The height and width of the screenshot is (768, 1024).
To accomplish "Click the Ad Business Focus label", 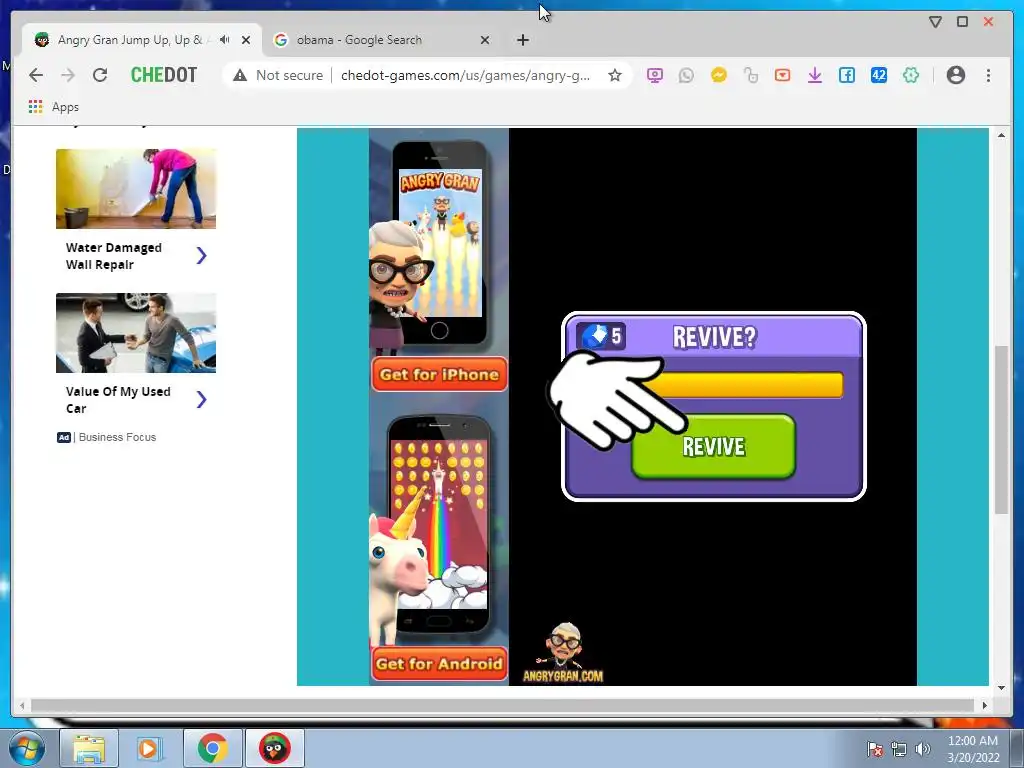I will (106, 437).
